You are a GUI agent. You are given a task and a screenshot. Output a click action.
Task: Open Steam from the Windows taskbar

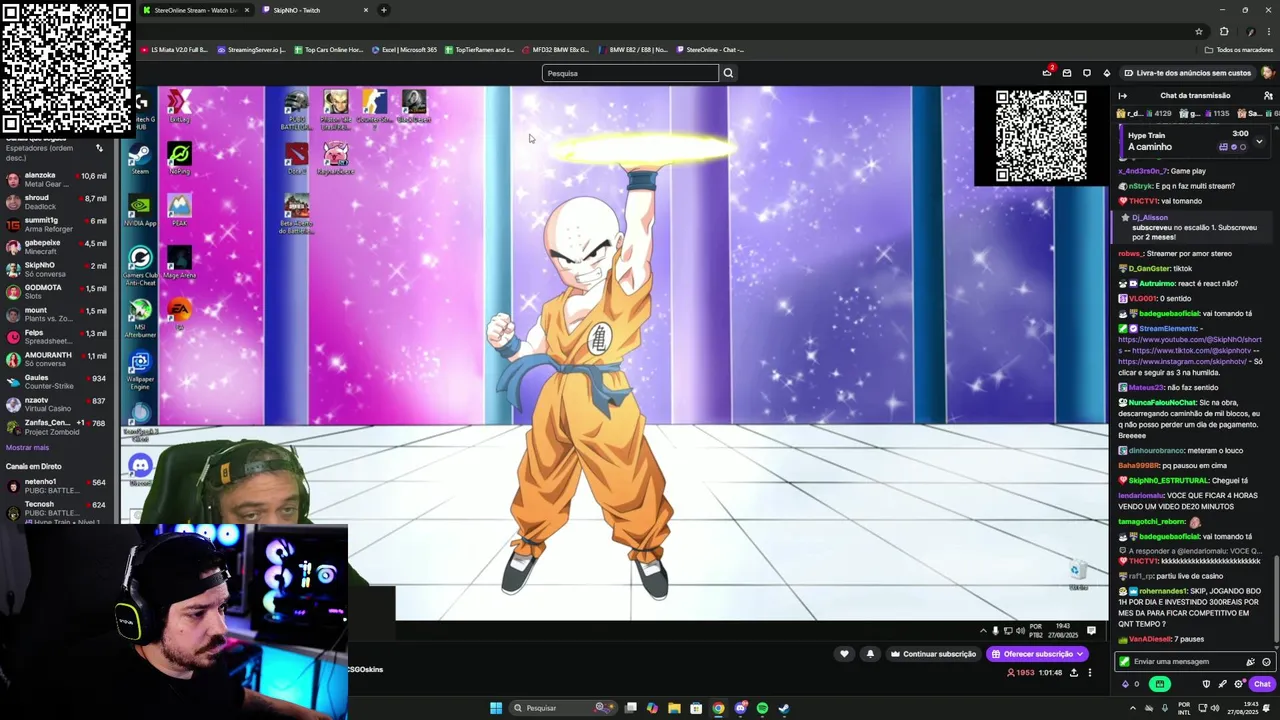coord(784,708)
